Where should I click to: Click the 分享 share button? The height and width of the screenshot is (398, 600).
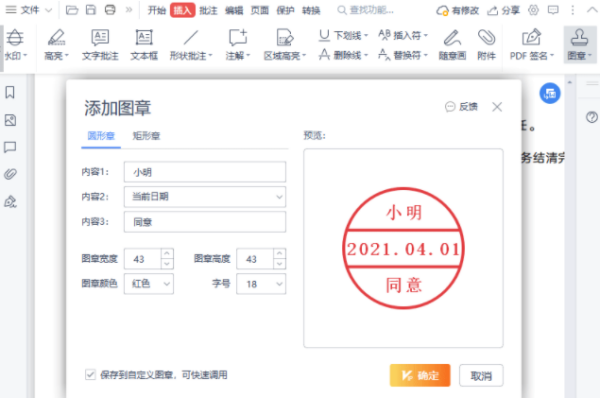click(x=504, y=11)
